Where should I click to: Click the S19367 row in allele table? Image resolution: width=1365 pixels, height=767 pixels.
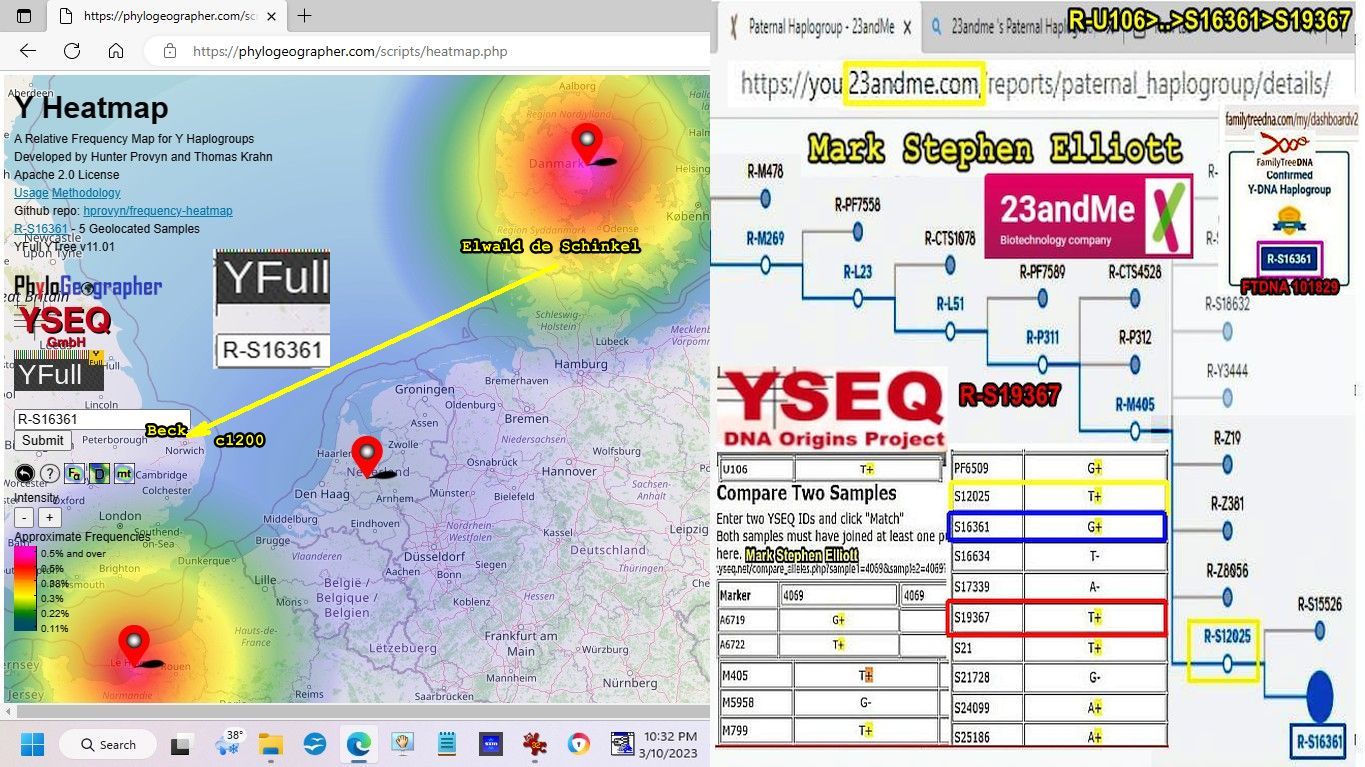click(x=1057, y=617)
